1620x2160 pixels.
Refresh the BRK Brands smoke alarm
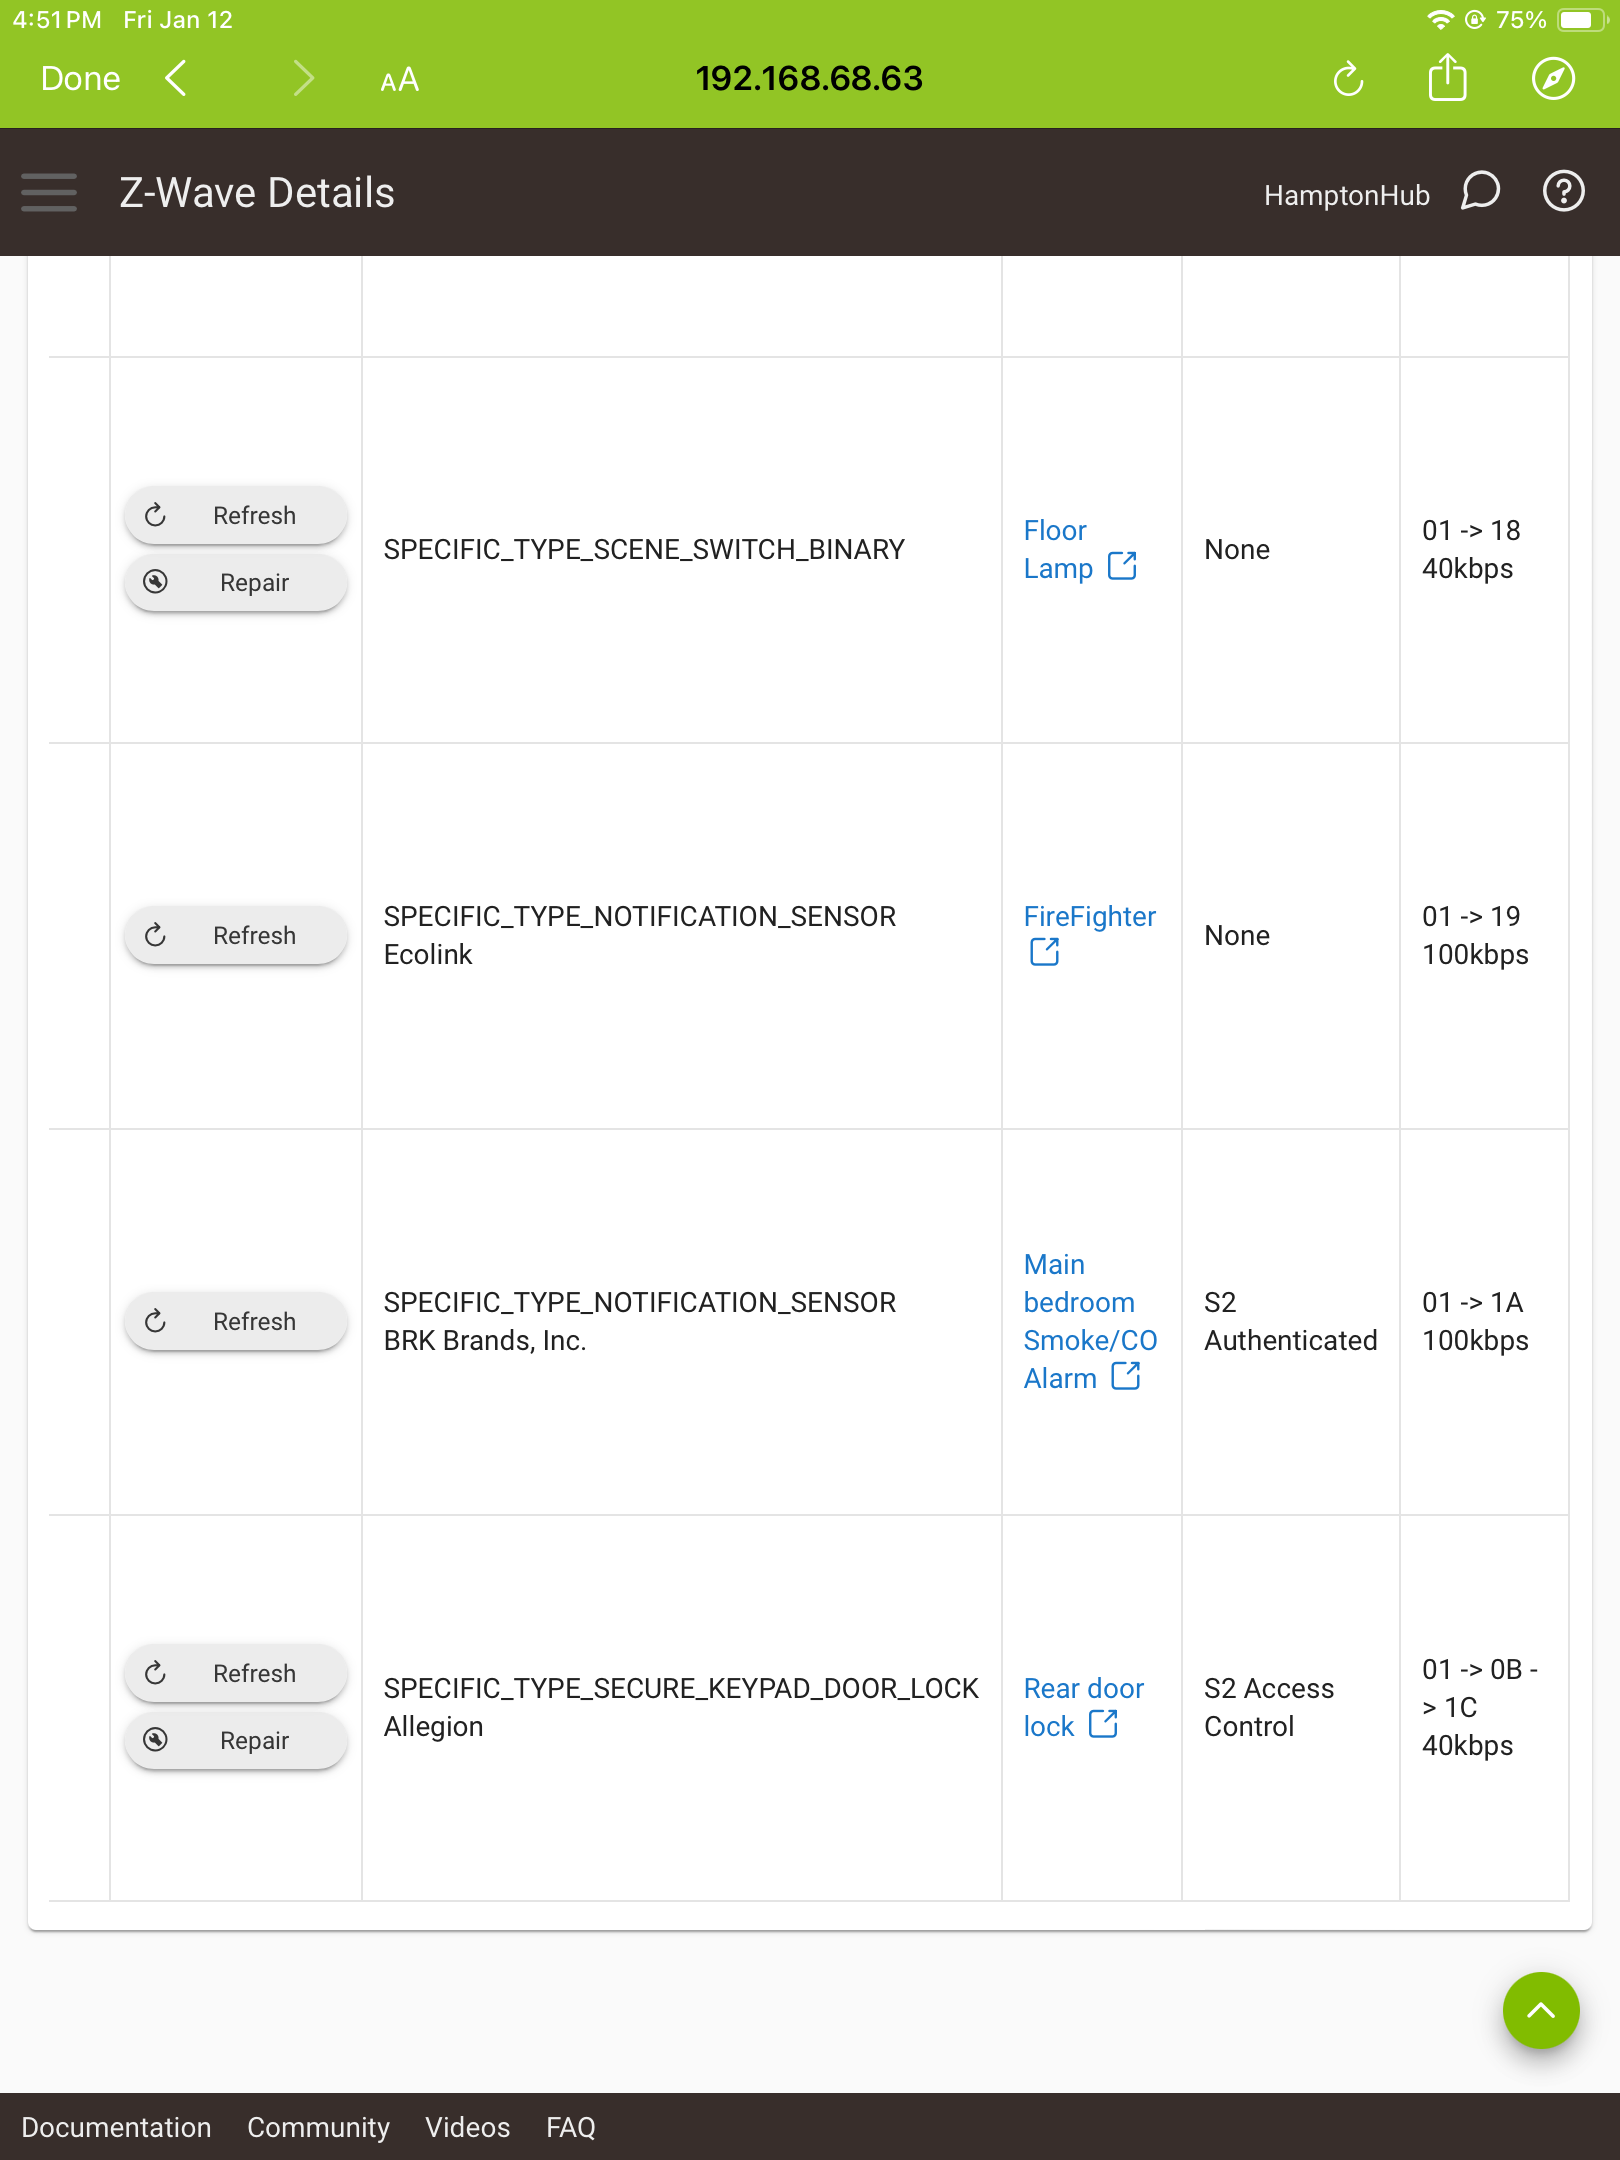(x=236, y=1321)
